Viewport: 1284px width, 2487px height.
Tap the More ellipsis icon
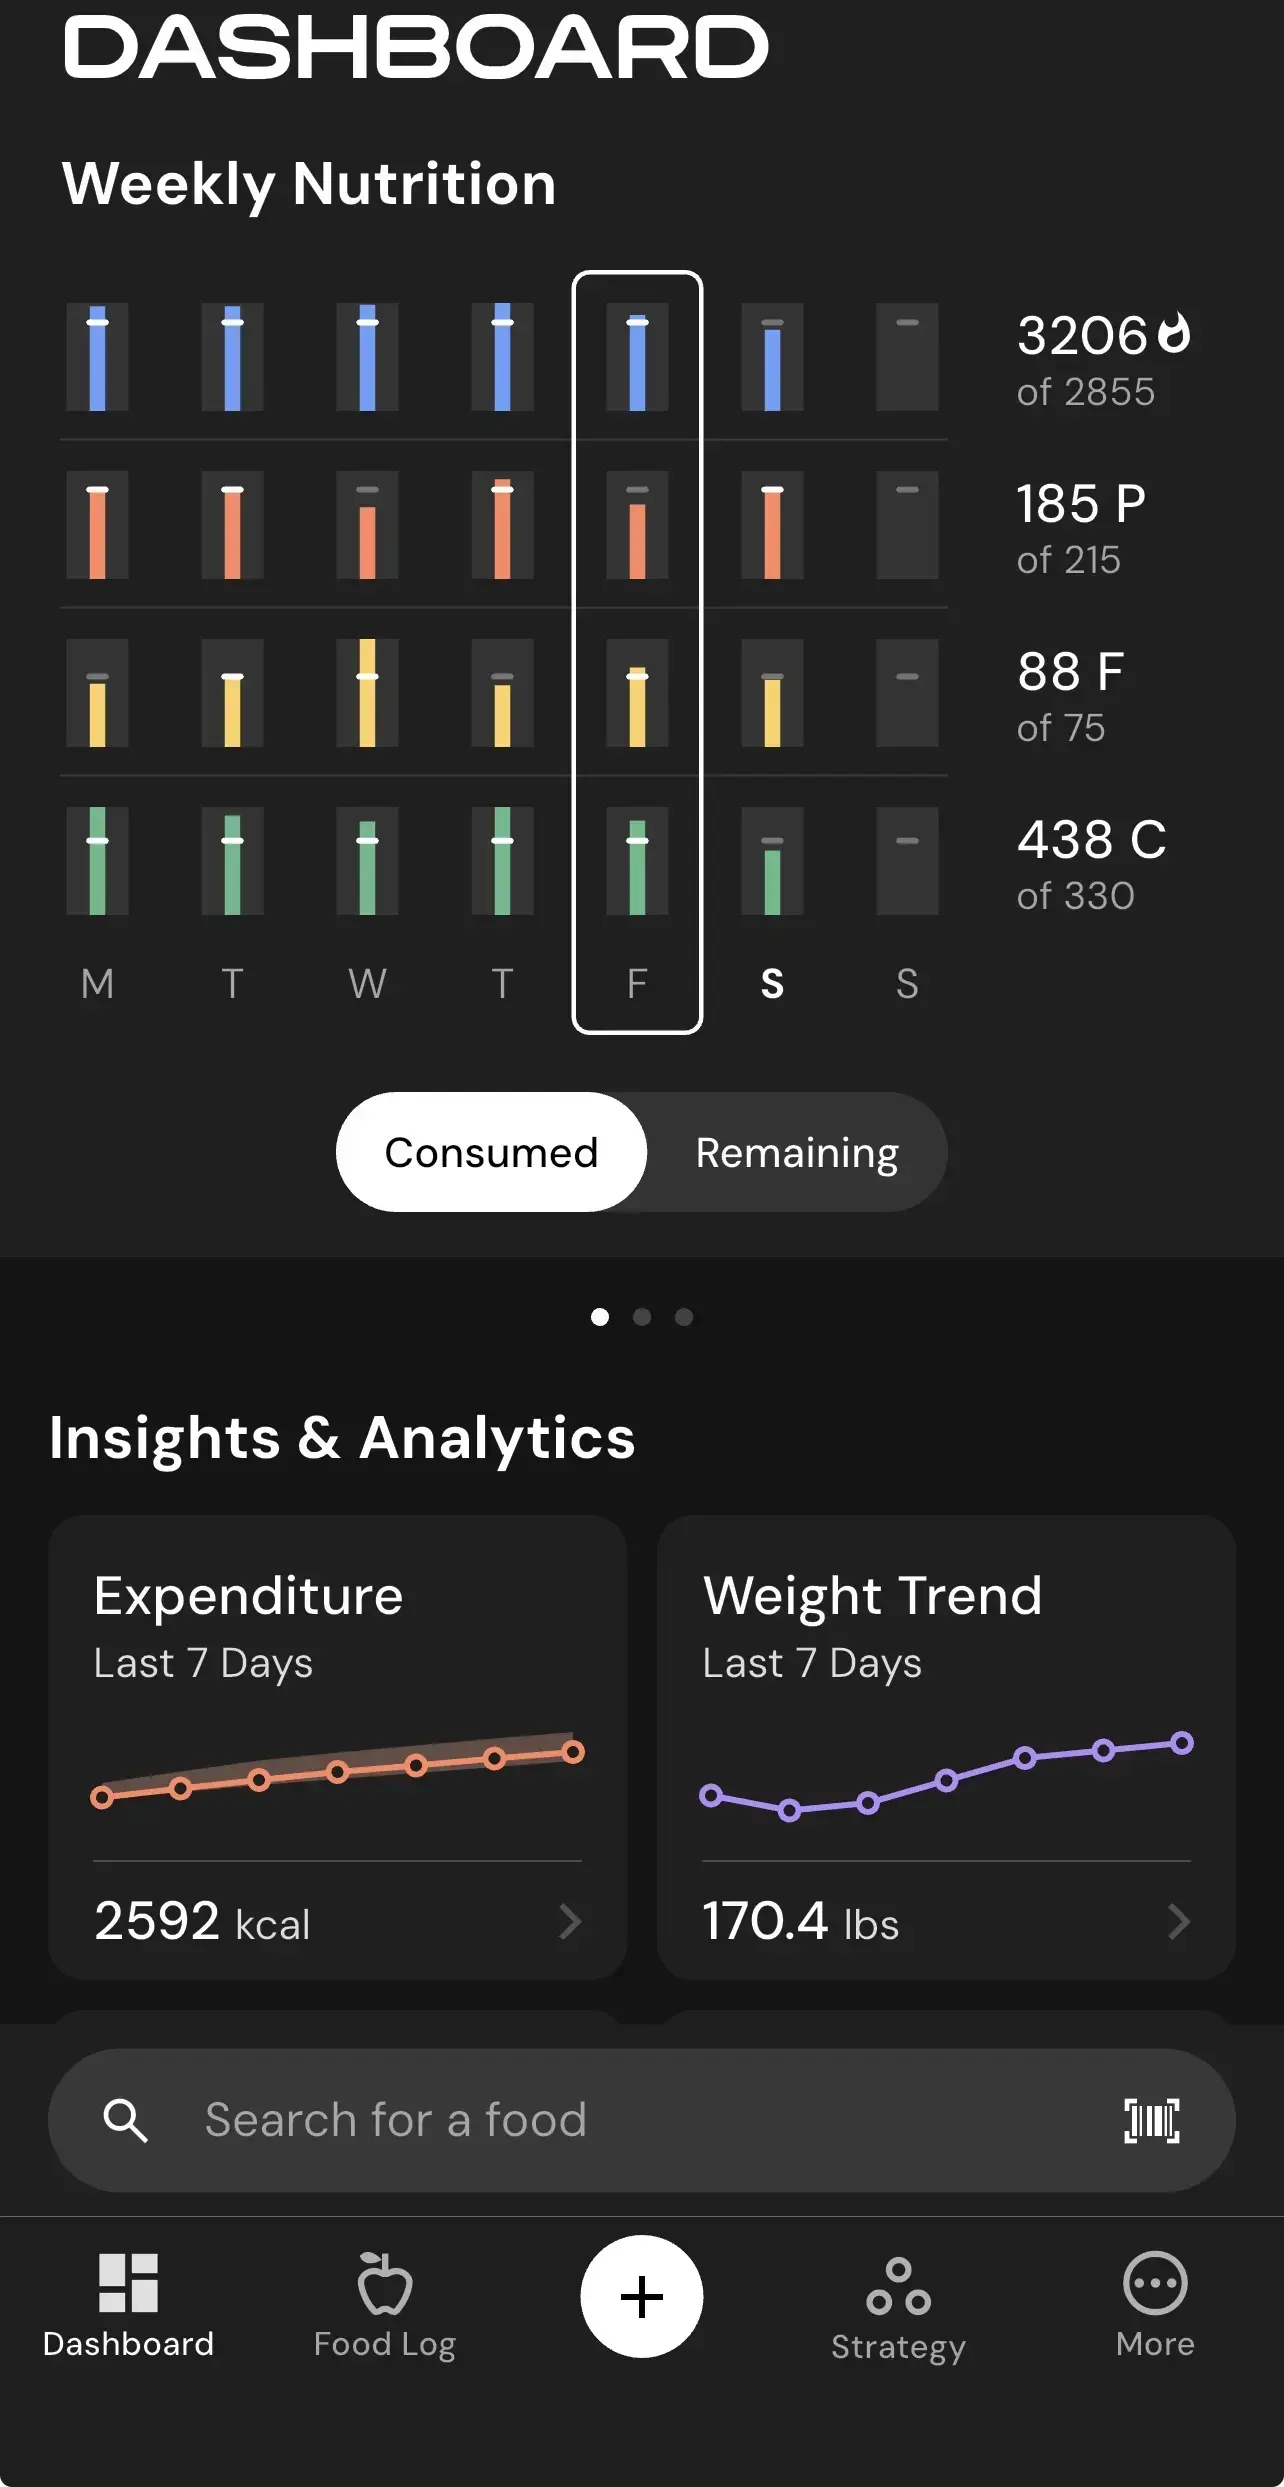click(1155, 2283)
